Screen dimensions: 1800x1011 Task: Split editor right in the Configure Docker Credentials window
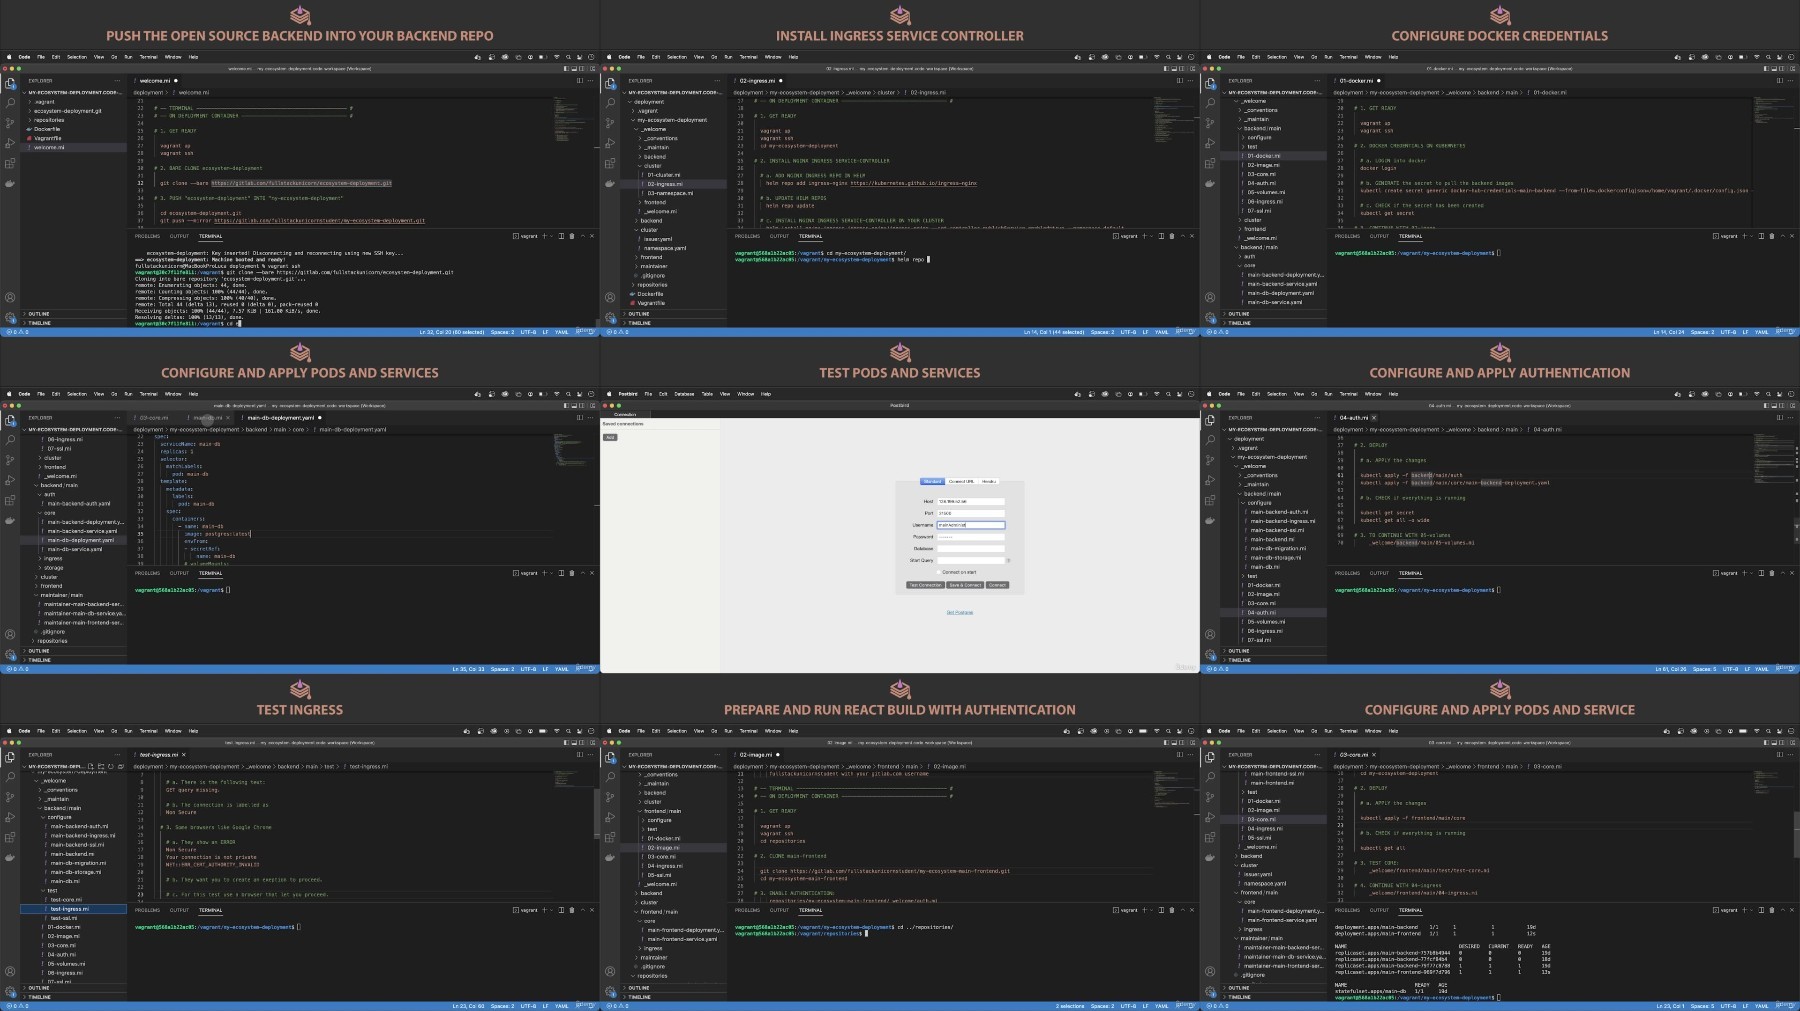click(x=1780, y=80)
